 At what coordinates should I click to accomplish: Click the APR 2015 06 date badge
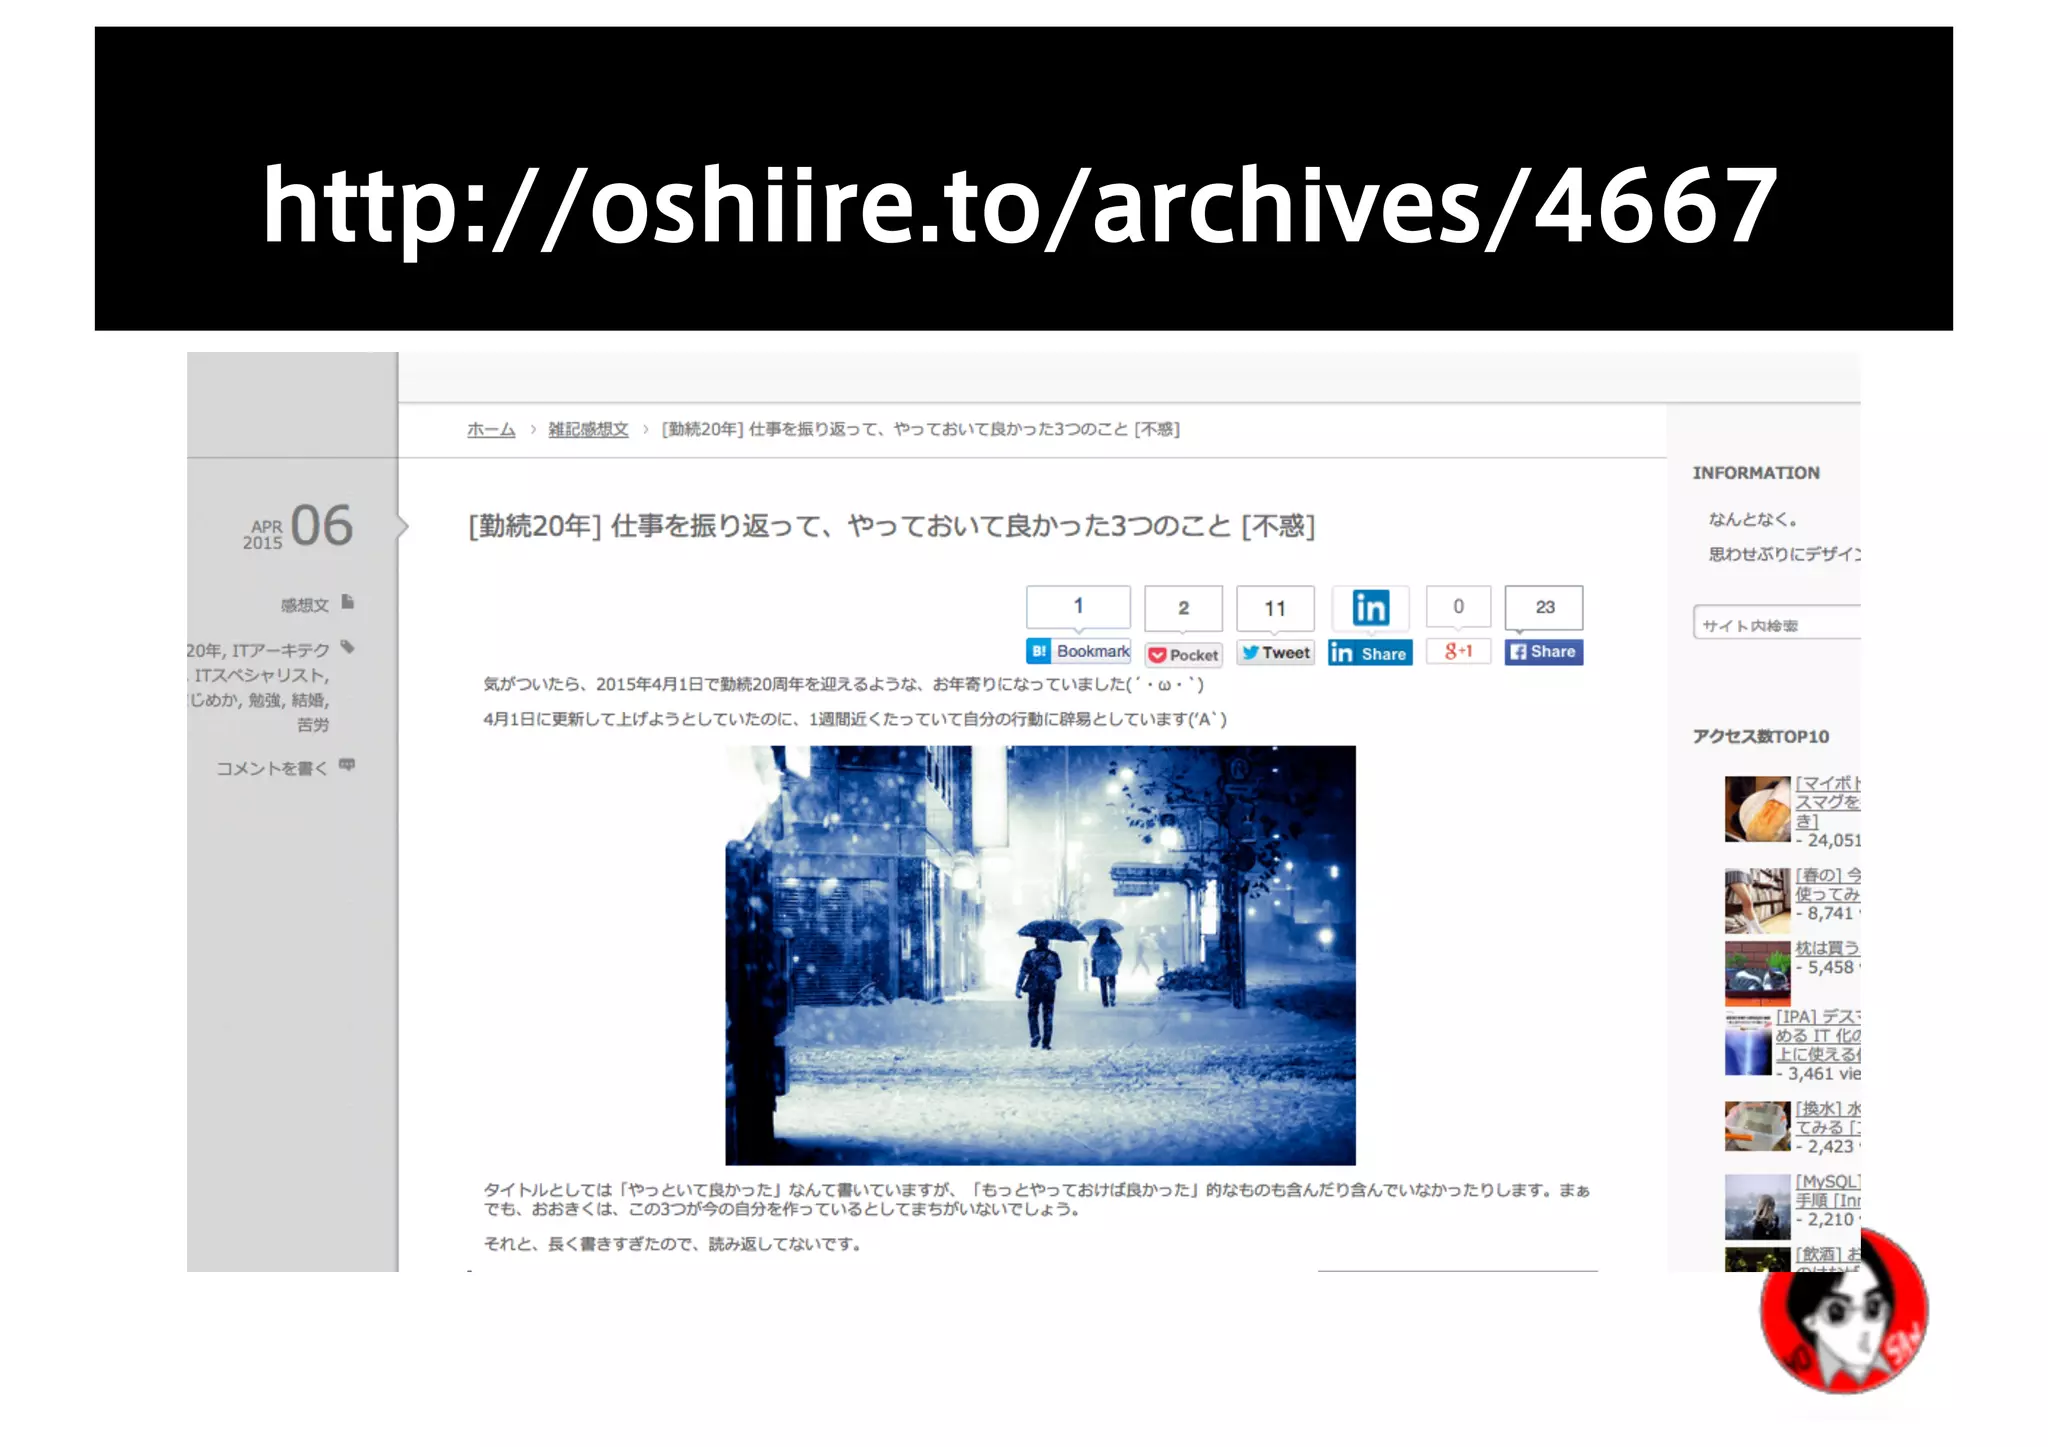point(297,526)
